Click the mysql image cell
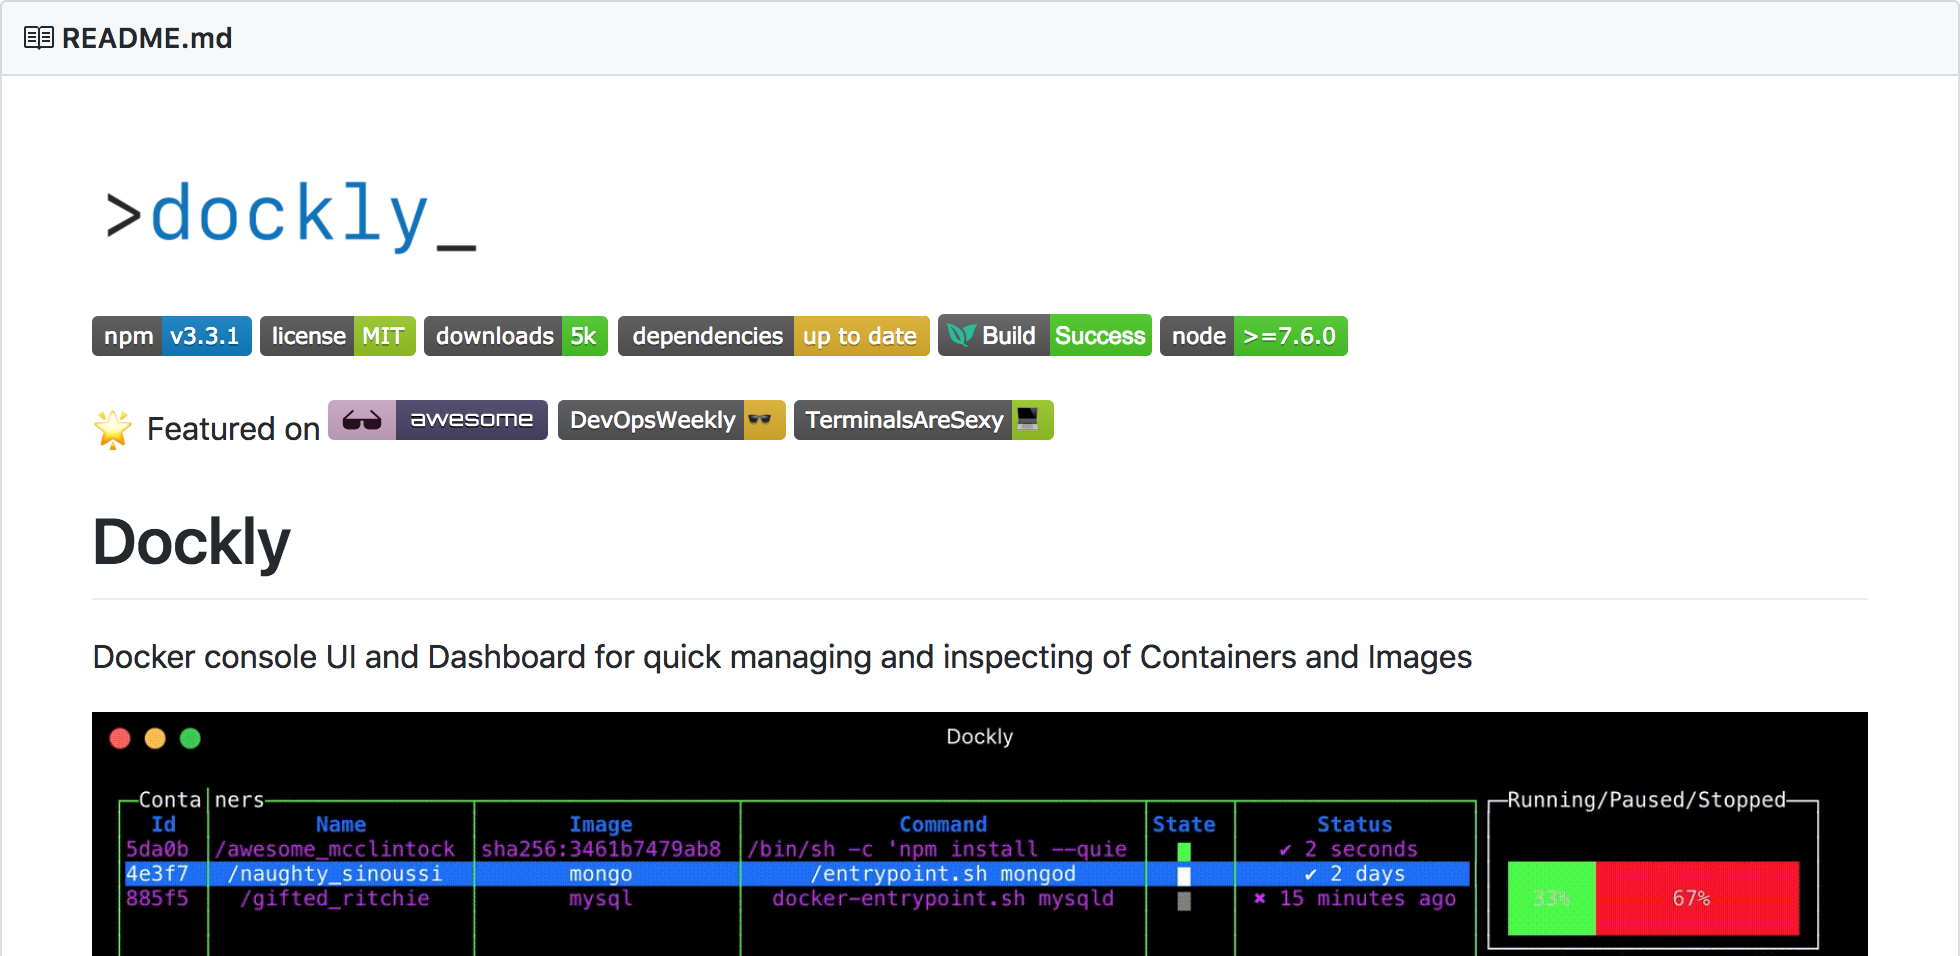The image size is (1960, 956). pos(601,898)
